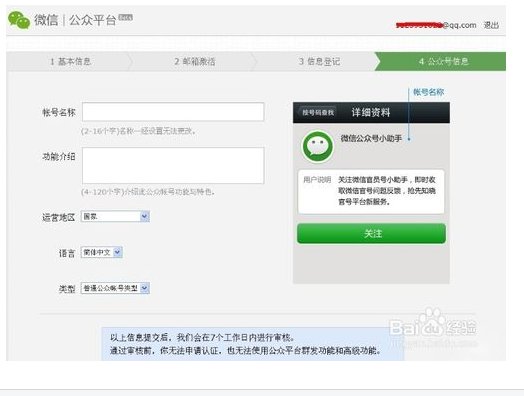Click the 用户说明 description text
This screenshot has height=396, width=524.
[387, 191]
